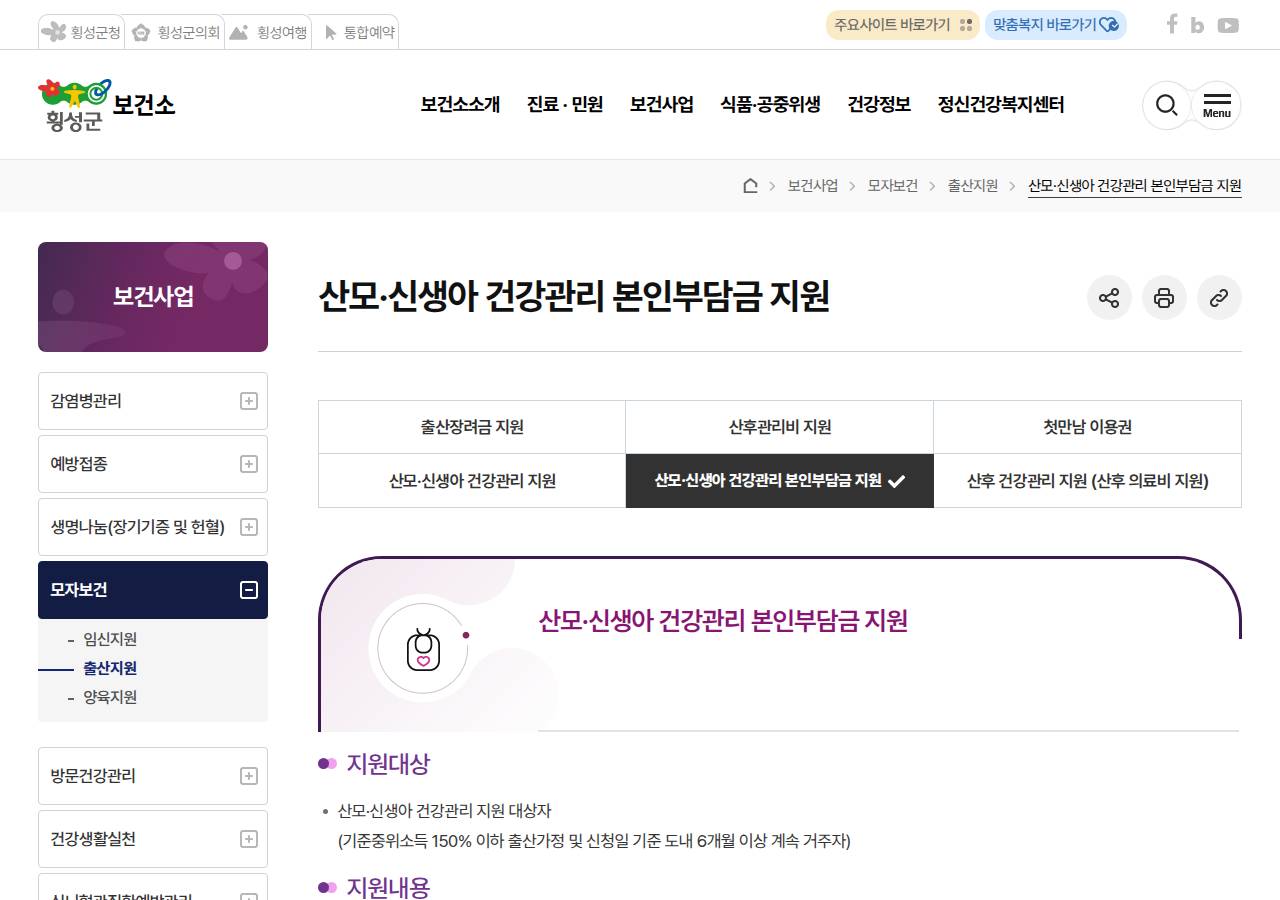Open 정신건강복지센터 main menu
The width and height of the screenshot is (1280, 900).
(x=1001, y=104)
